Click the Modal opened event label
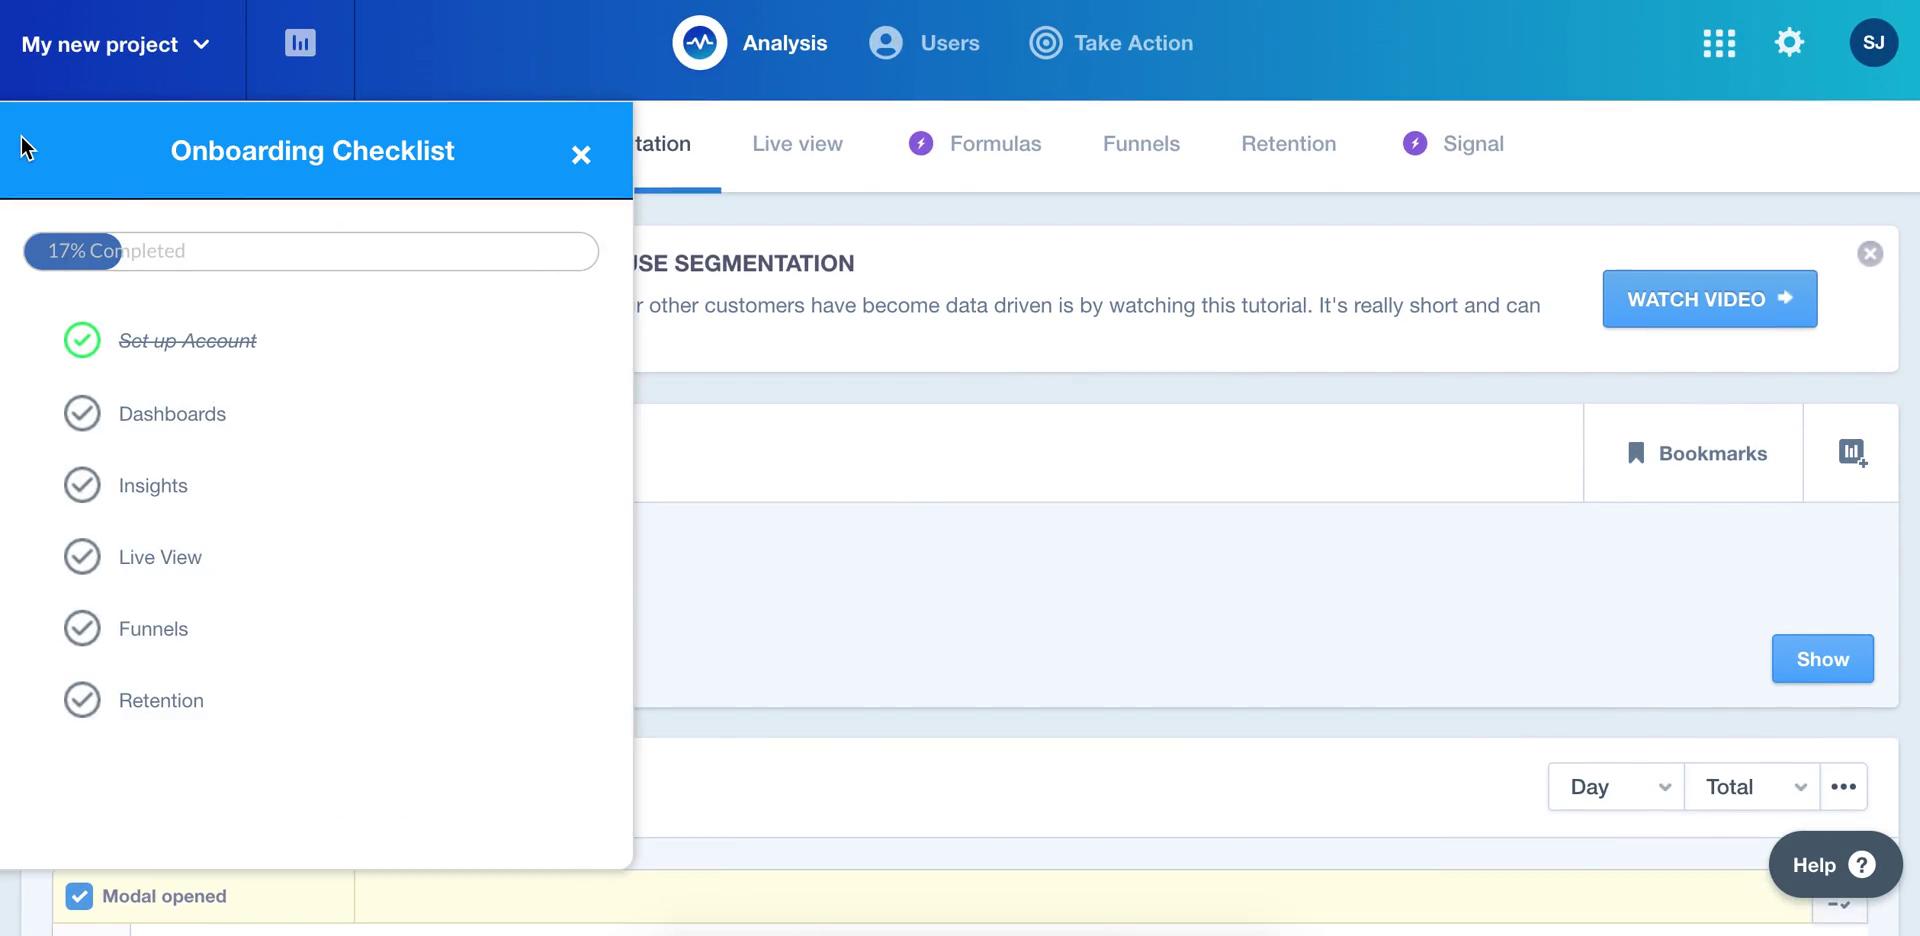 pyautogui.click(x=164, y=896)
